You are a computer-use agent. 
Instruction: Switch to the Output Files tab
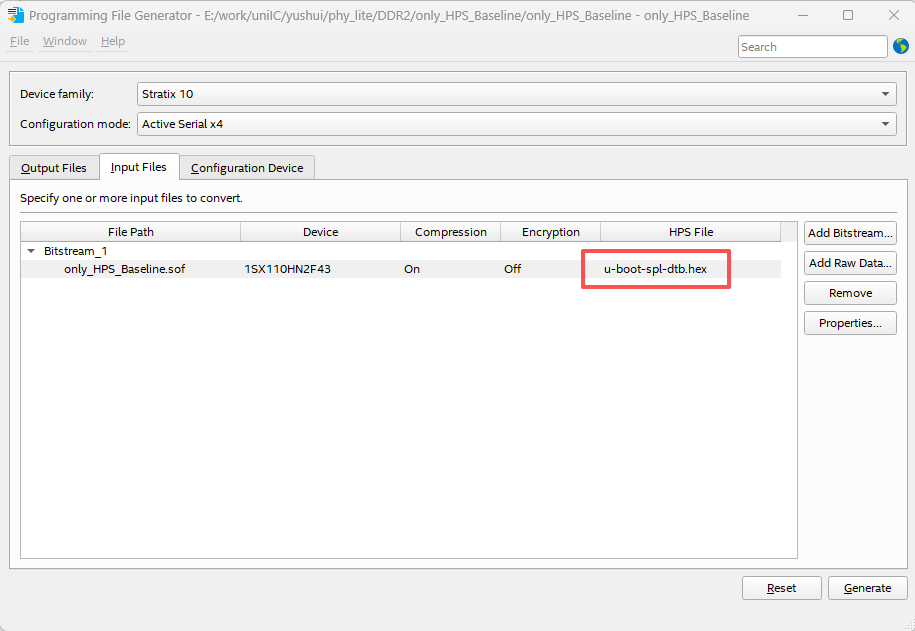tap(54, 168)
